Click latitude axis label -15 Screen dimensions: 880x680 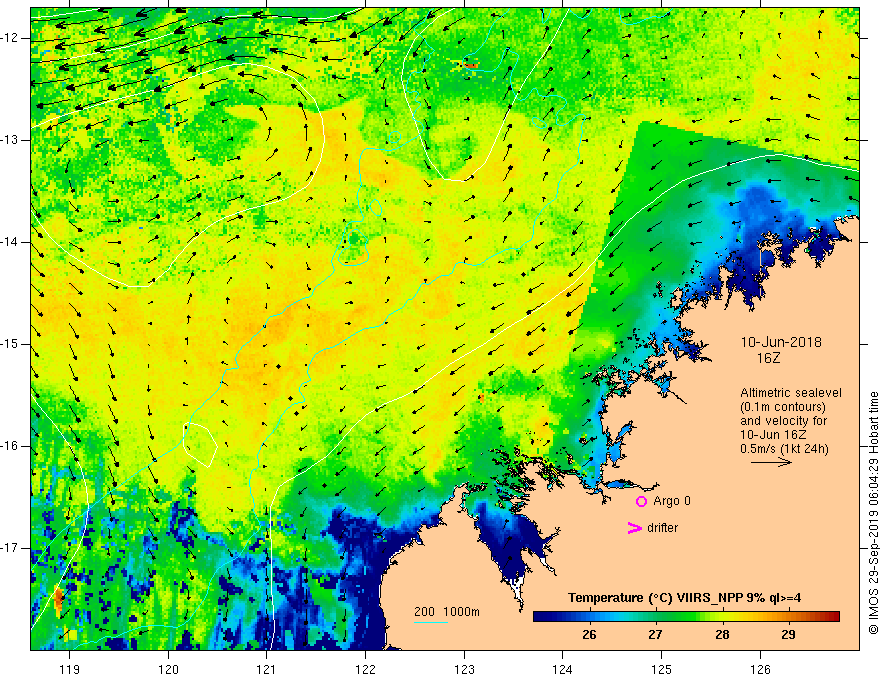11,344
